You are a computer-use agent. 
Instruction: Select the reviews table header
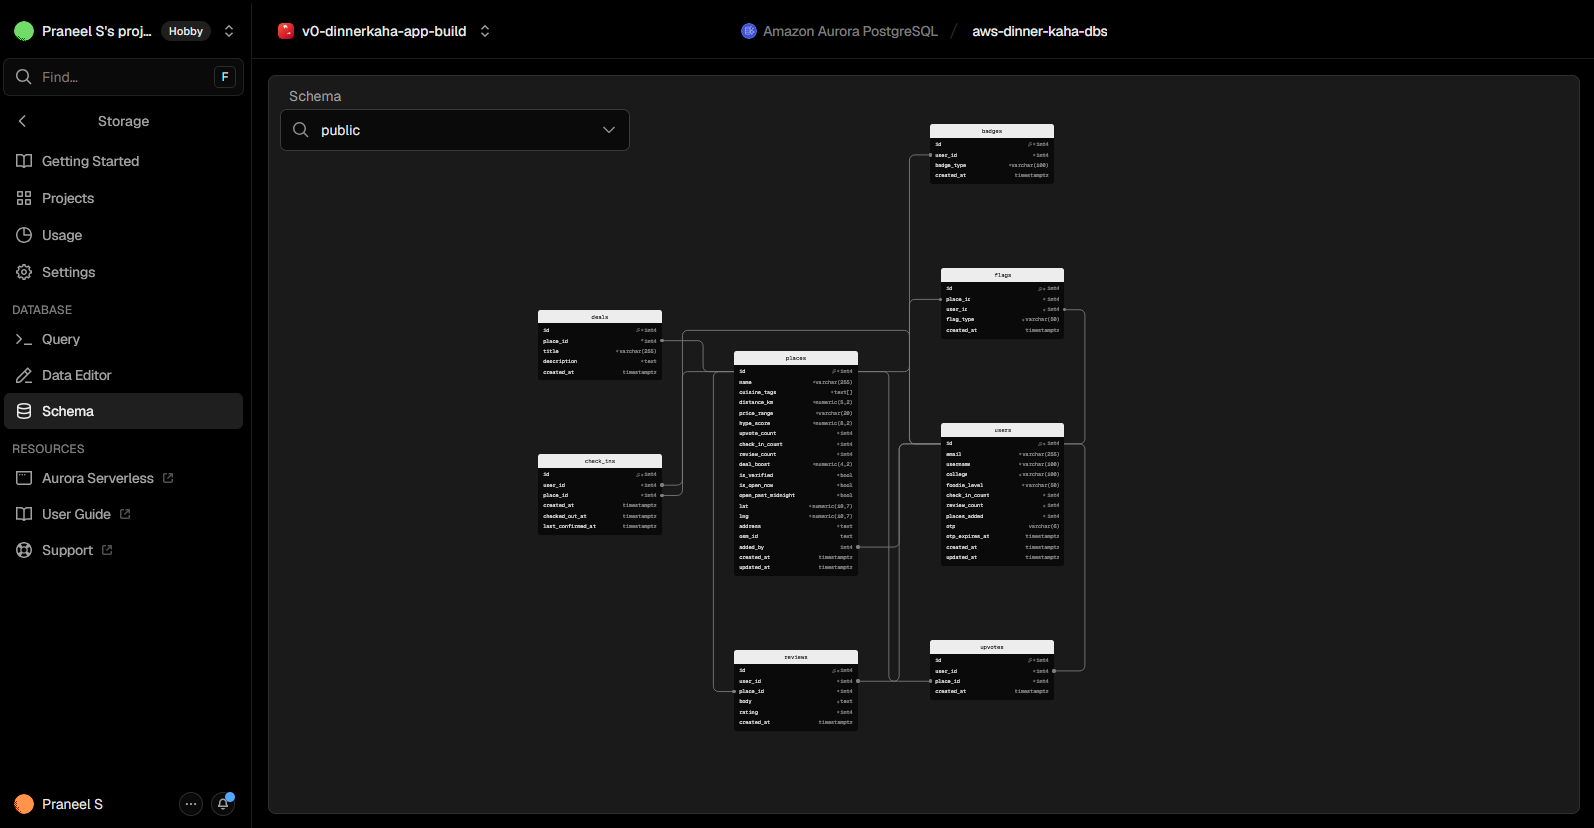point(796,657)
